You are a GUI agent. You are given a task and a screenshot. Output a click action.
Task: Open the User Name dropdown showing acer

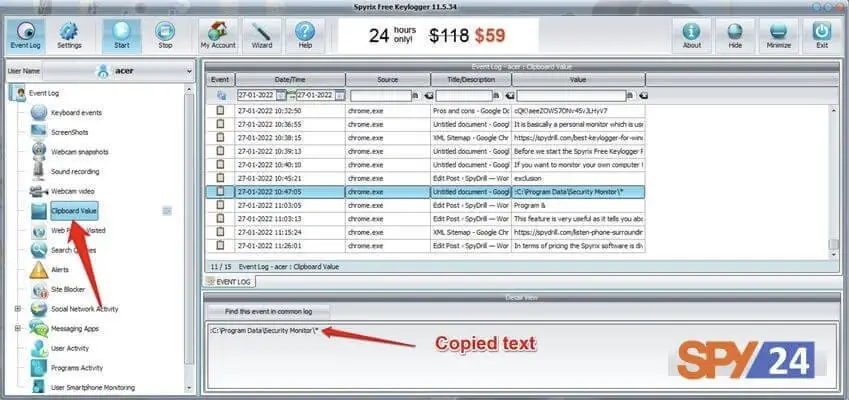pyautogui.click(x=118, y=71)
